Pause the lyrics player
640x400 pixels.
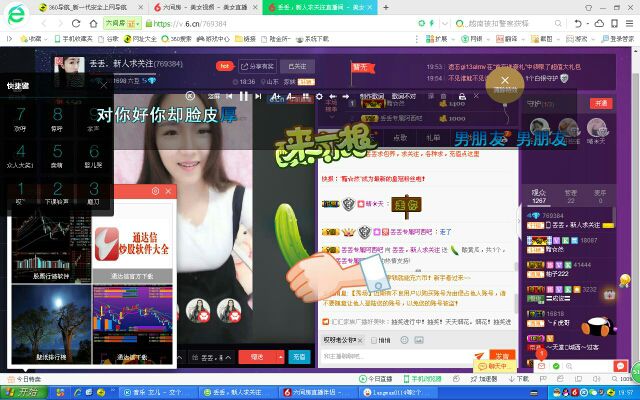(244, 96)
